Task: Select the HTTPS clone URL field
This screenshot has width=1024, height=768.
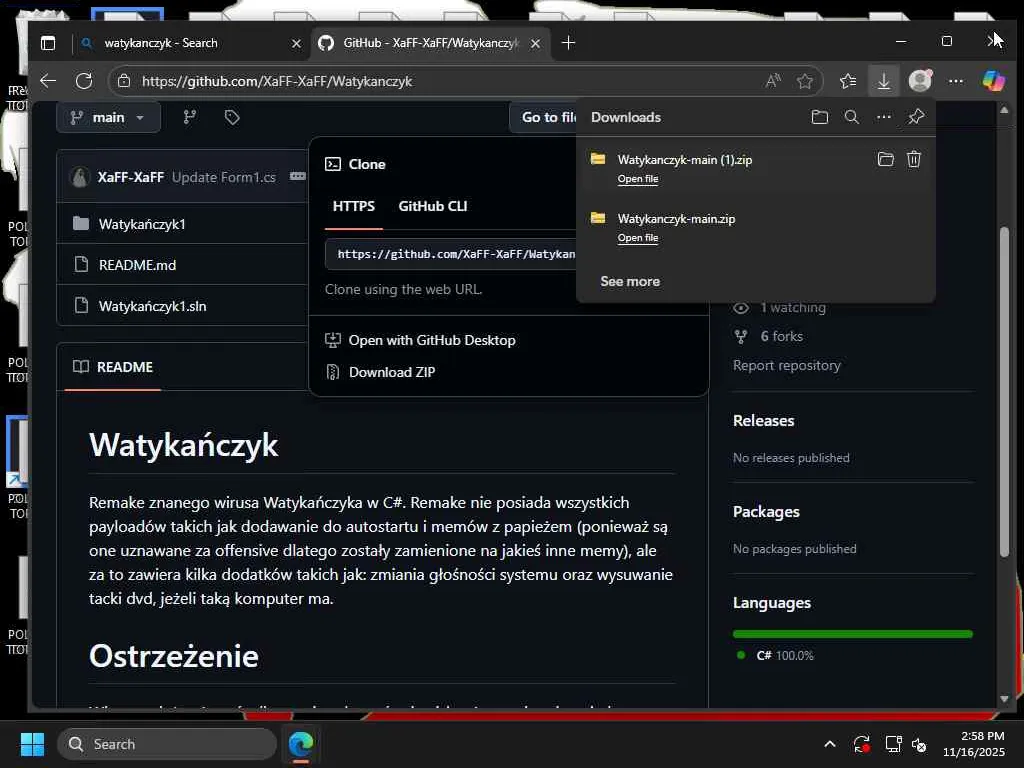Action: (x=451, y=254)
